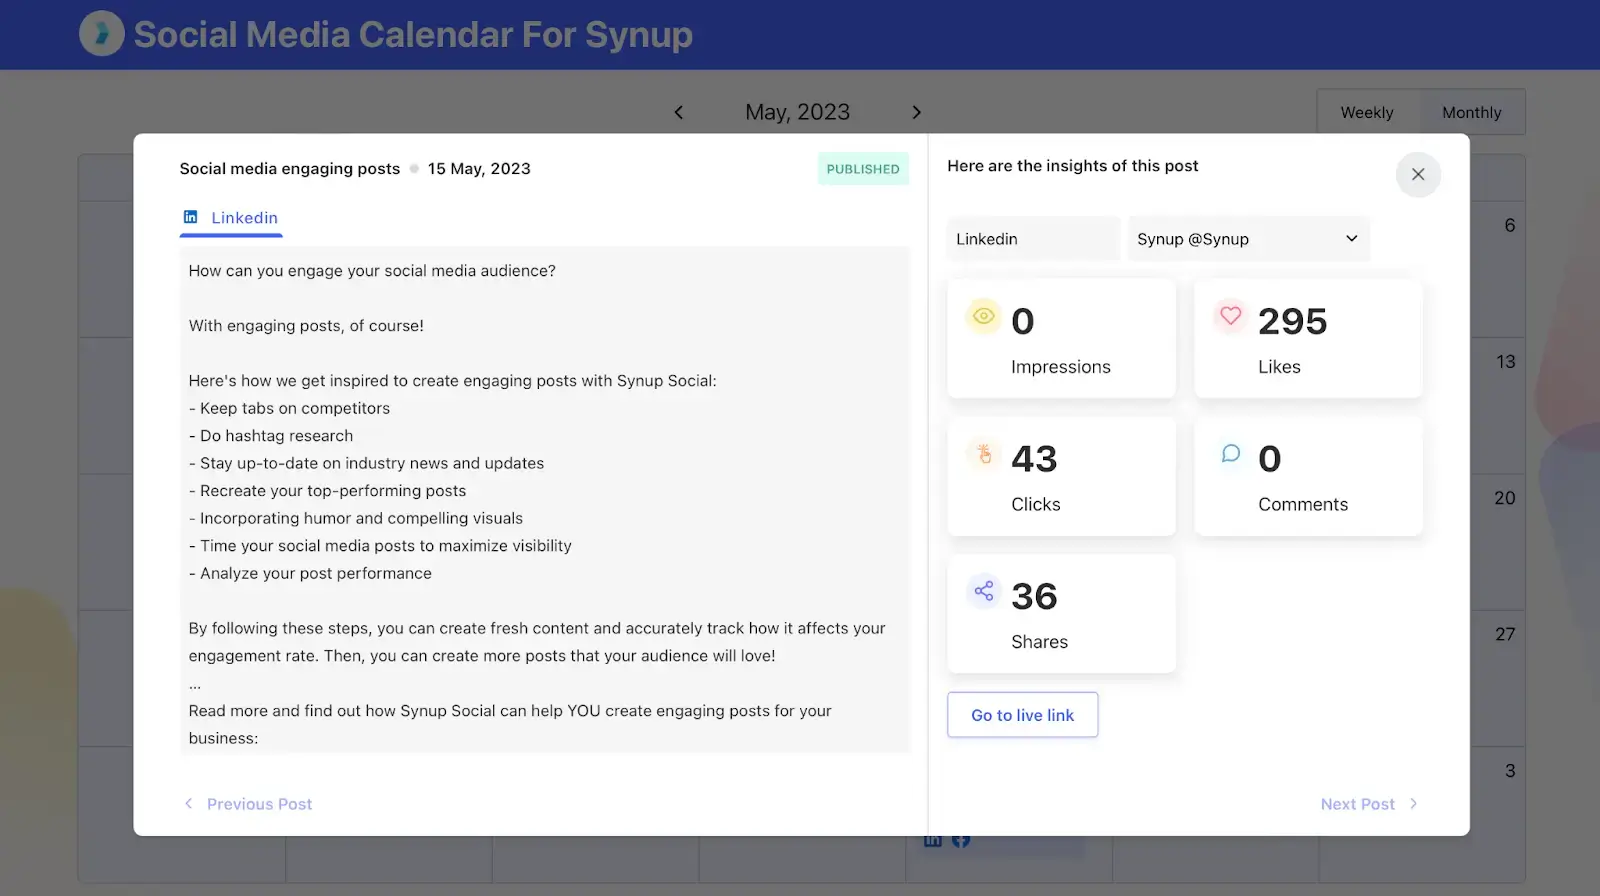Click the 36 Shares value

click(1034, 596)
